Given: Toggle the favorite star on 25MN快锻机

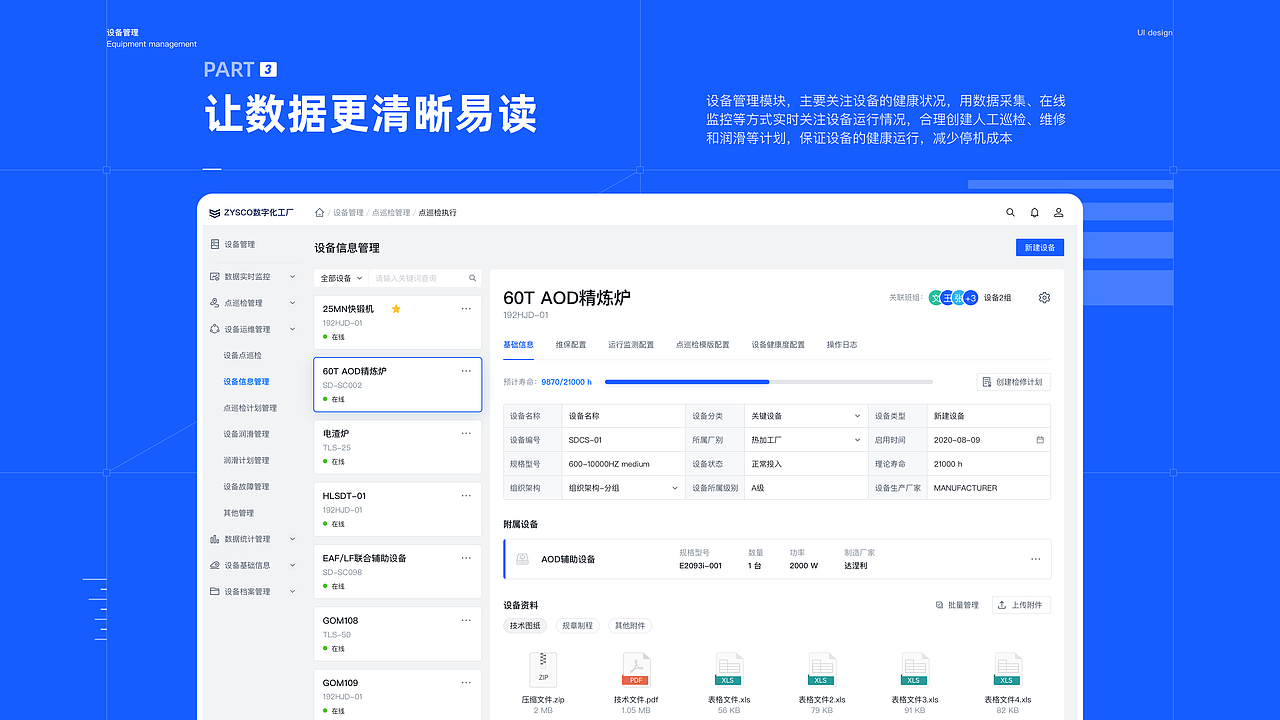Looking at the screenshot, I should coord(396,309).
